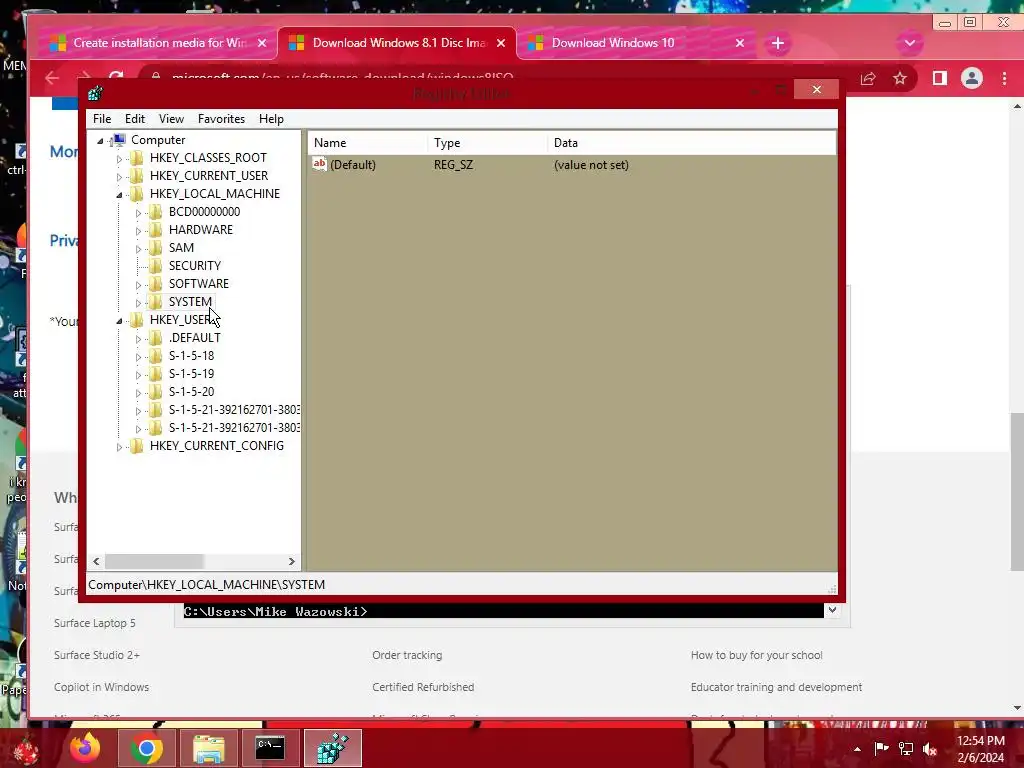Expand the .DEFAULT key arrow
Image resolution: width=1024 pixels, height=768 pixels.
pos(138,339)
